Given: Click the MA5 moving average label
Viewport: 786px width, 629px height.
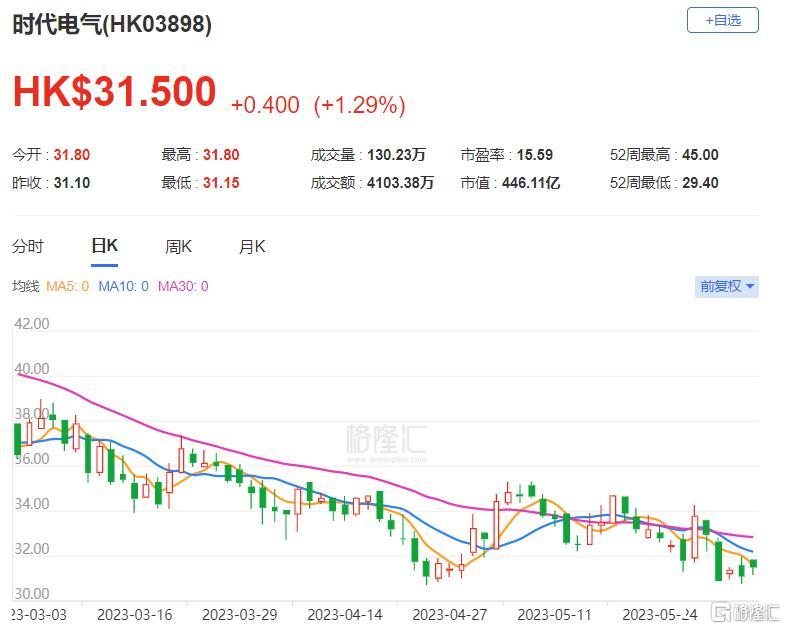Looking at the screenshot, I should point(67,286).
